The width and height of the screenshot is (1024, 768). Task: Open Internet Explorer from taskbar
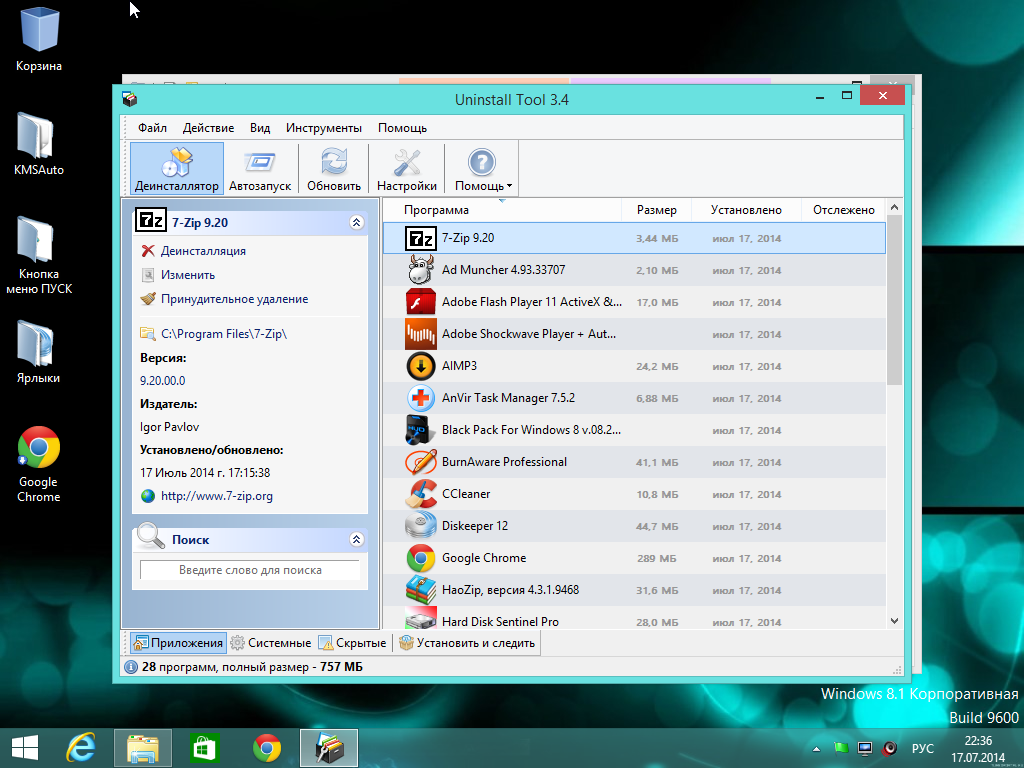81,748
